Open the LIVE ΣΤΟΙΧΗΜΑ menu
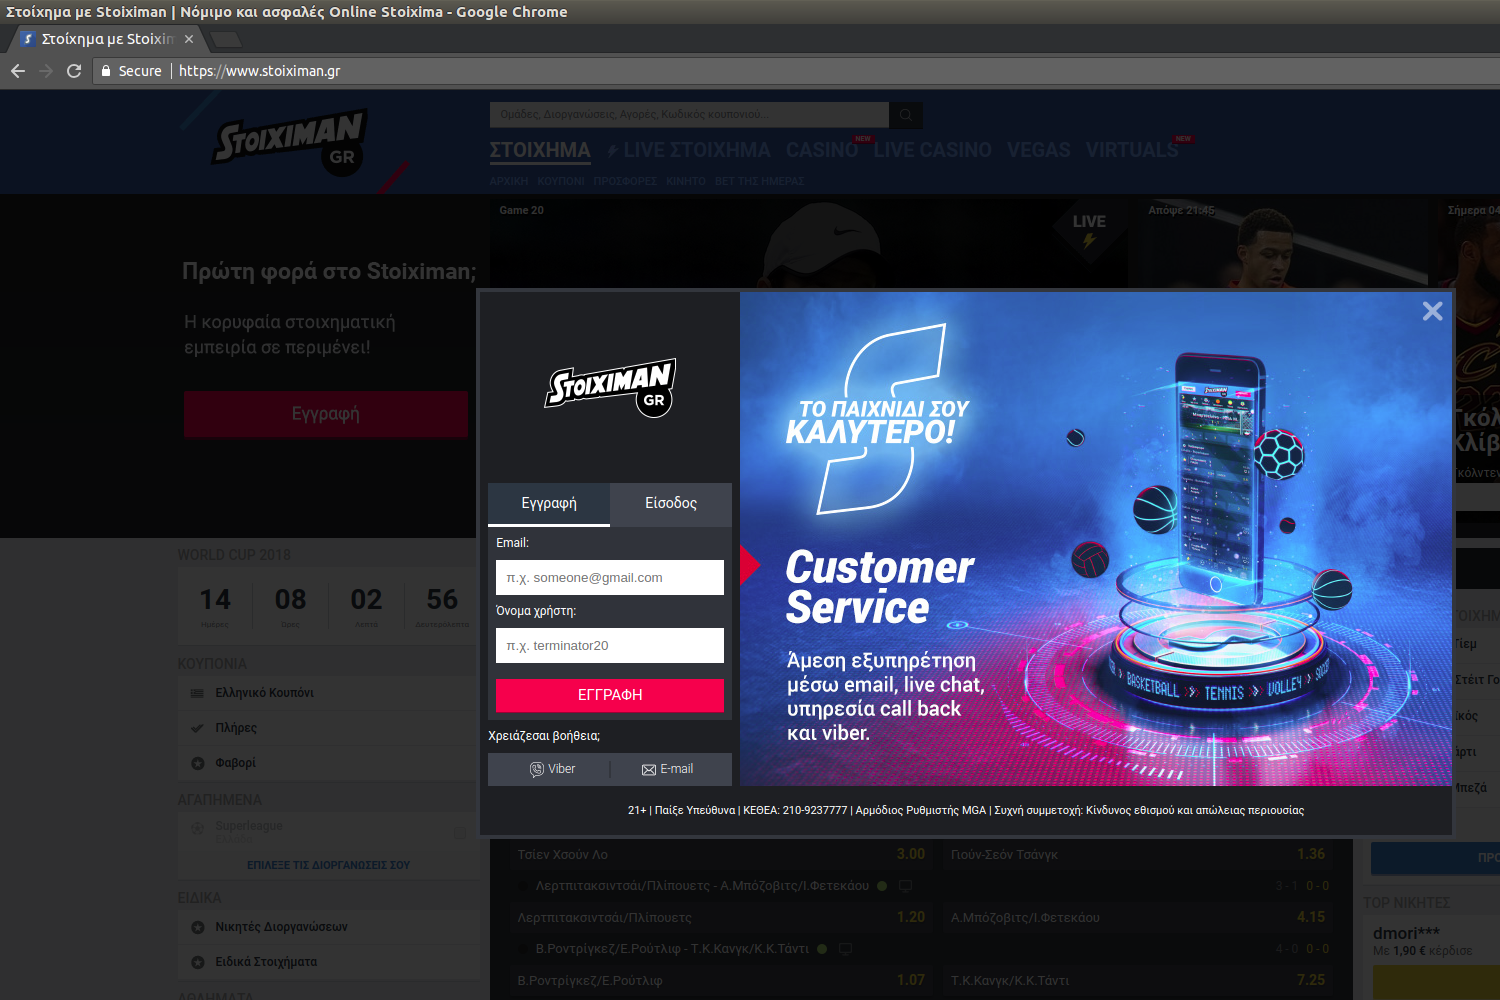Image resolution: width=1500 pixels, height=1000 pixels. (x=697, y=151)
